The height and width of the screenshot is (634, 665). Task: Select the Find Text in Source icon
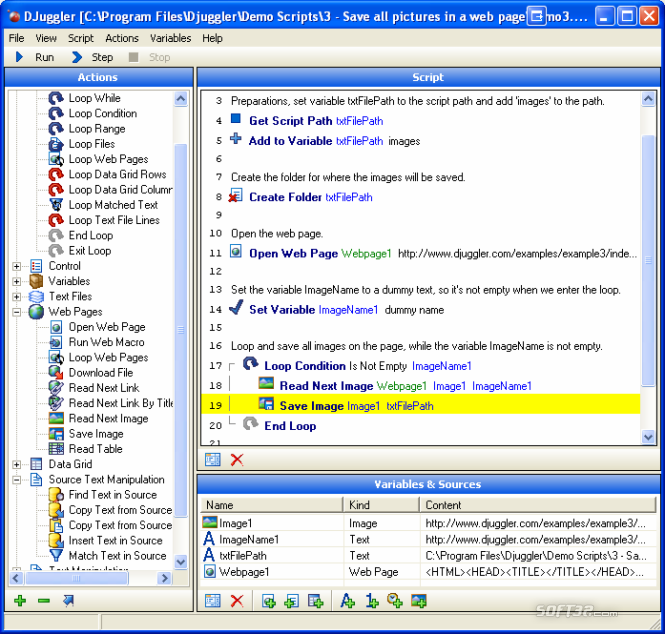[56, 495]
